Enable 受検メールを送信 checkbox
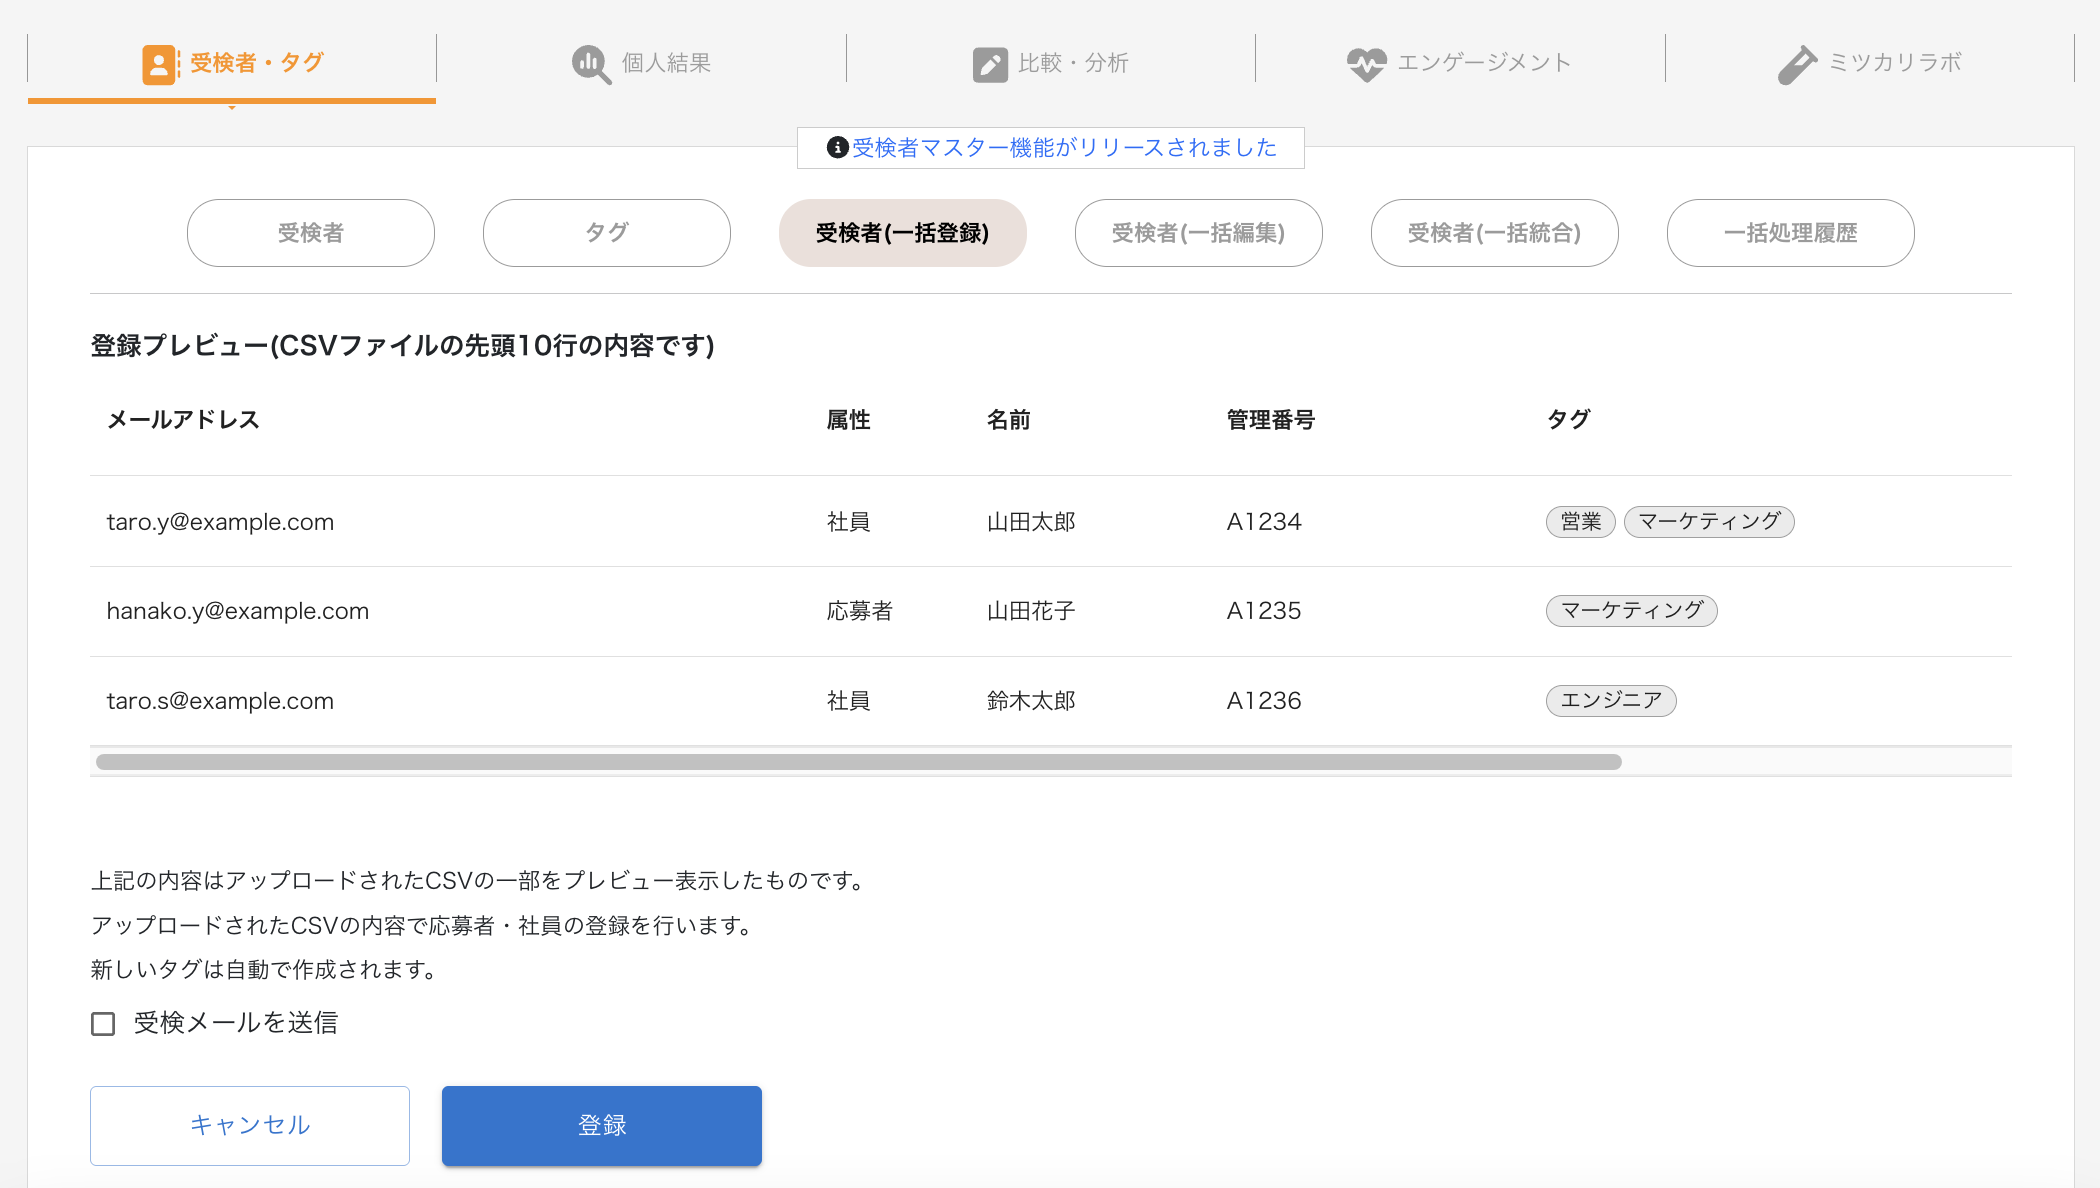2100x1188 pixels. (x=103, y=1024)
